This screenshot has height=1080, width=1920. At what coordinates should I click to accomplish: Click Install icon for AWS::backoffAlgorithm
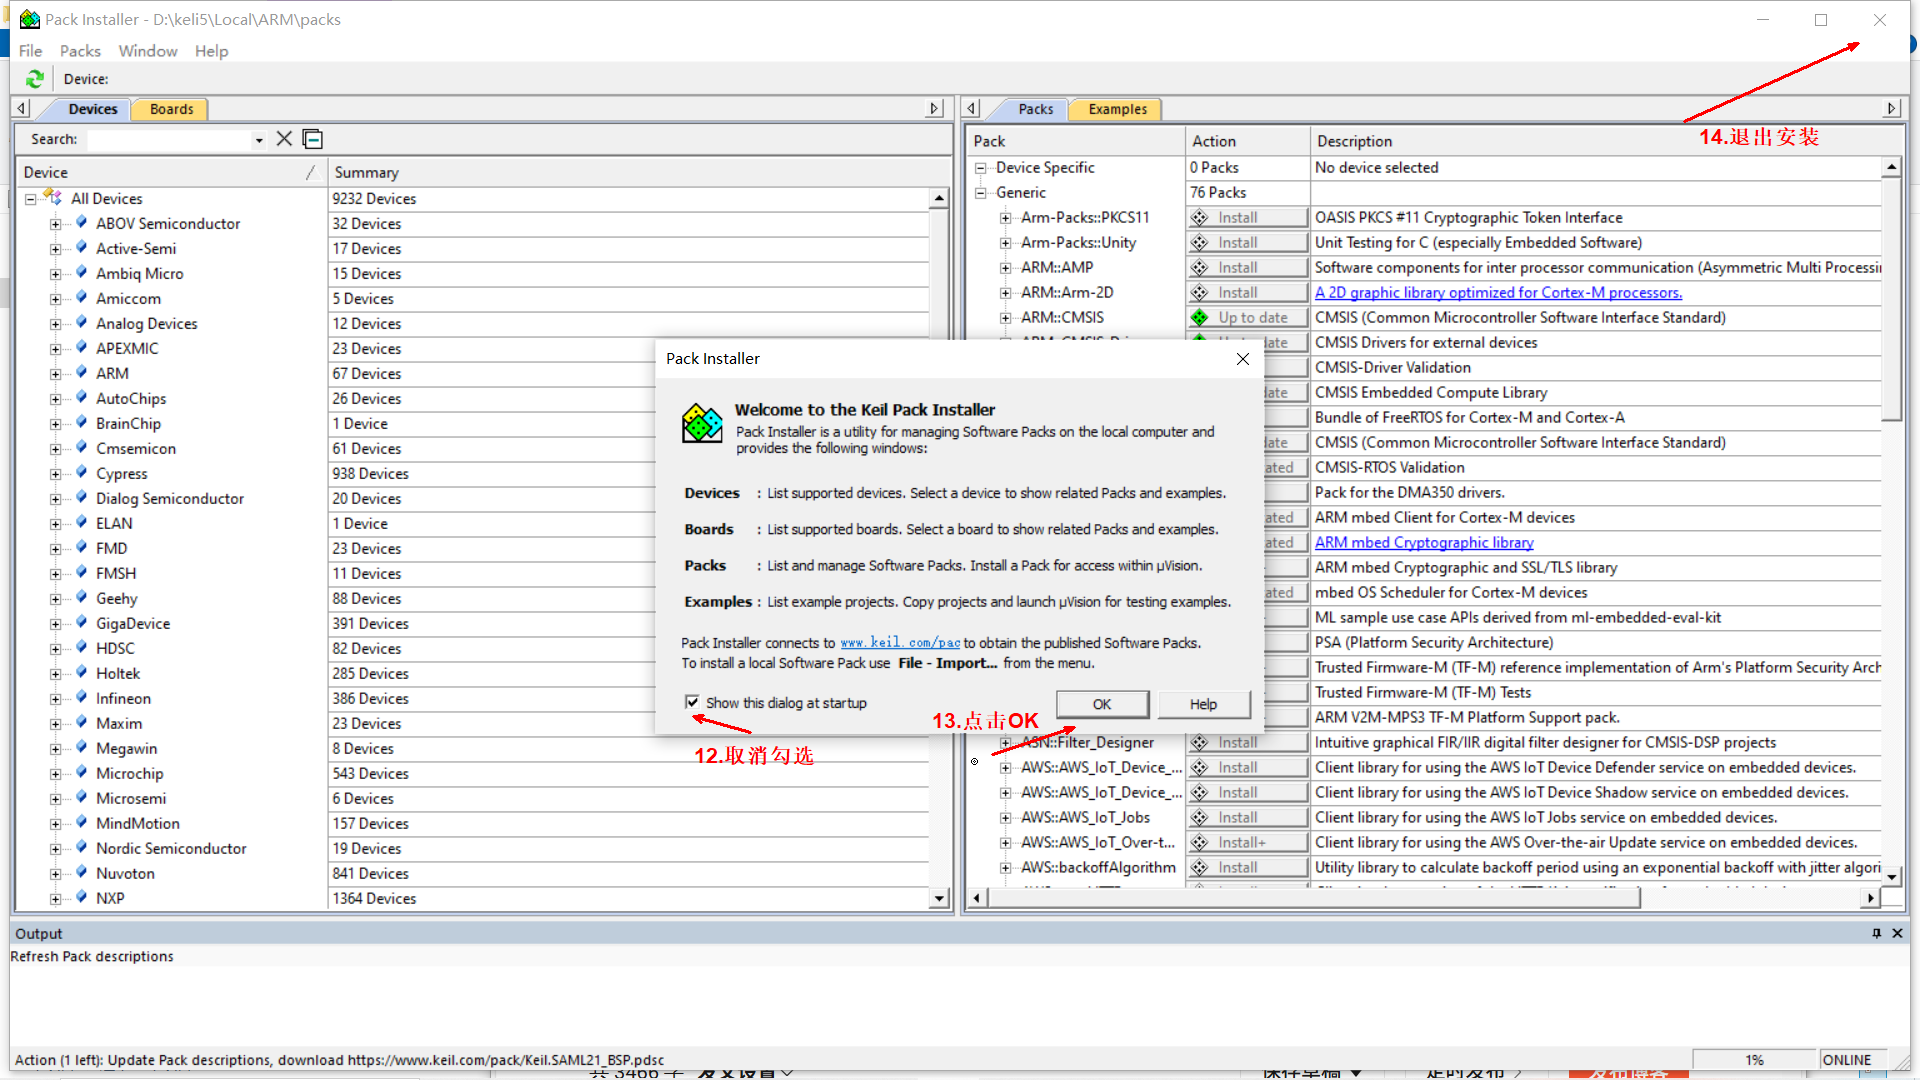(x=1199, y=868)
